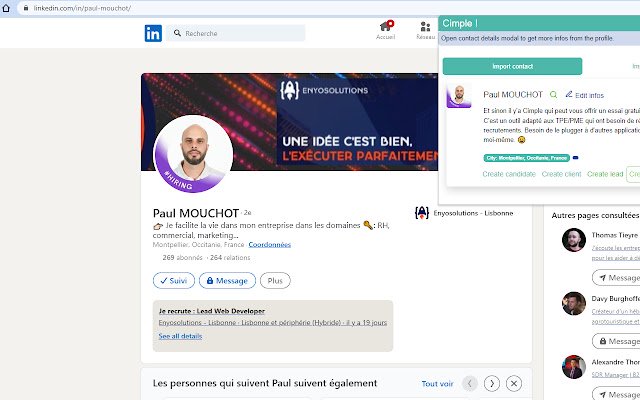Open the Coordonnées contact link
Viewport: 640px width, 400px height.
[269, 245]
